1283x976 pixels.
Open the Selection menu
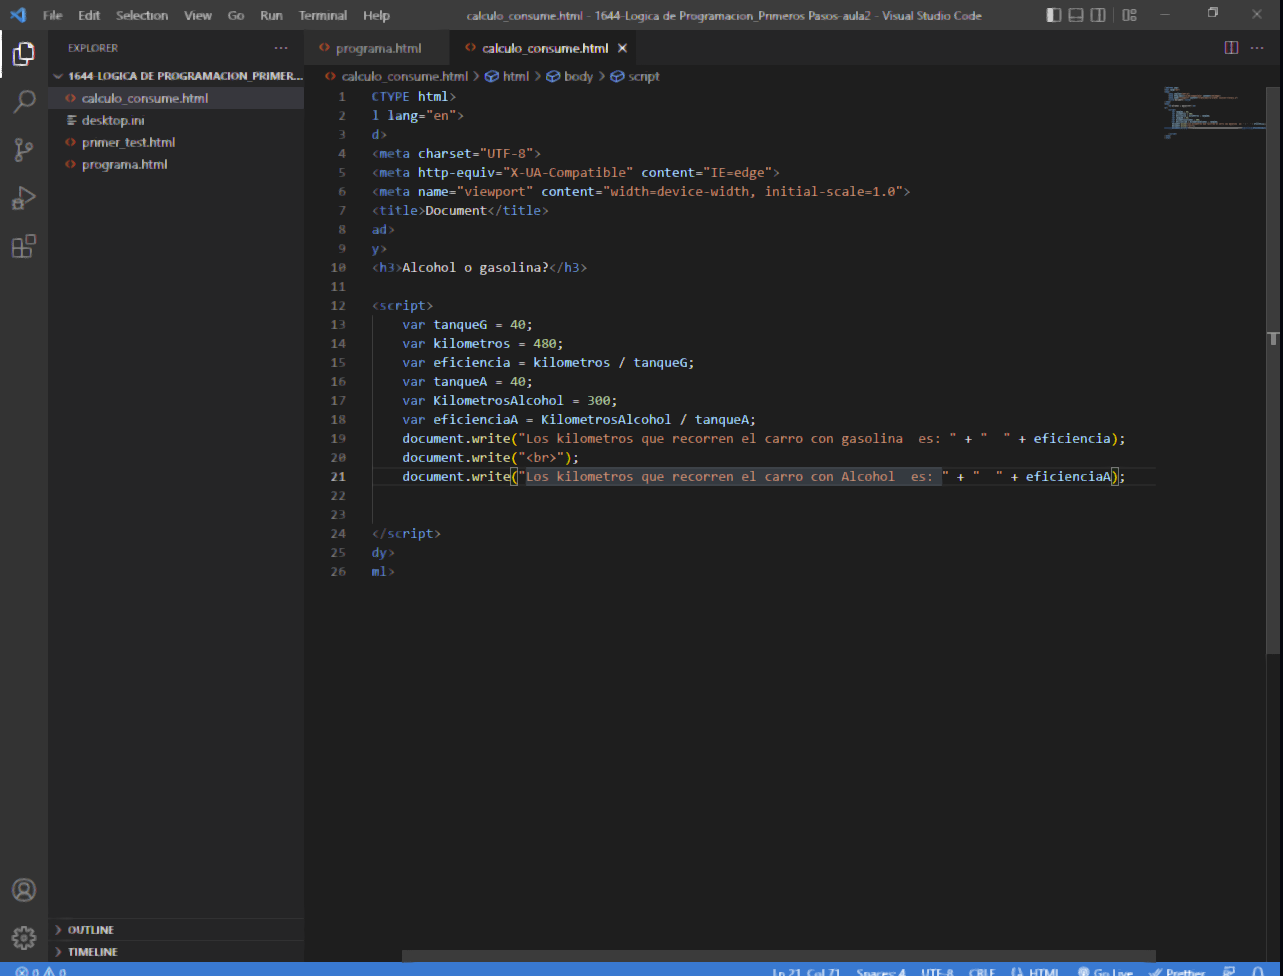point(142,15)
